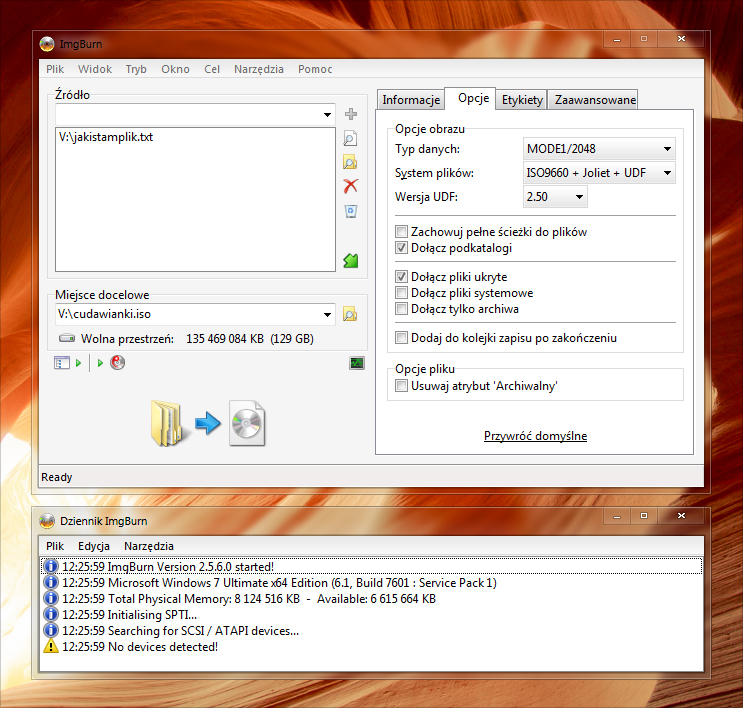Image resolution: width=743 pixels, height=708 pixels.
Task: Switch to the Etykiety tab
Action: tap(522, 100)
